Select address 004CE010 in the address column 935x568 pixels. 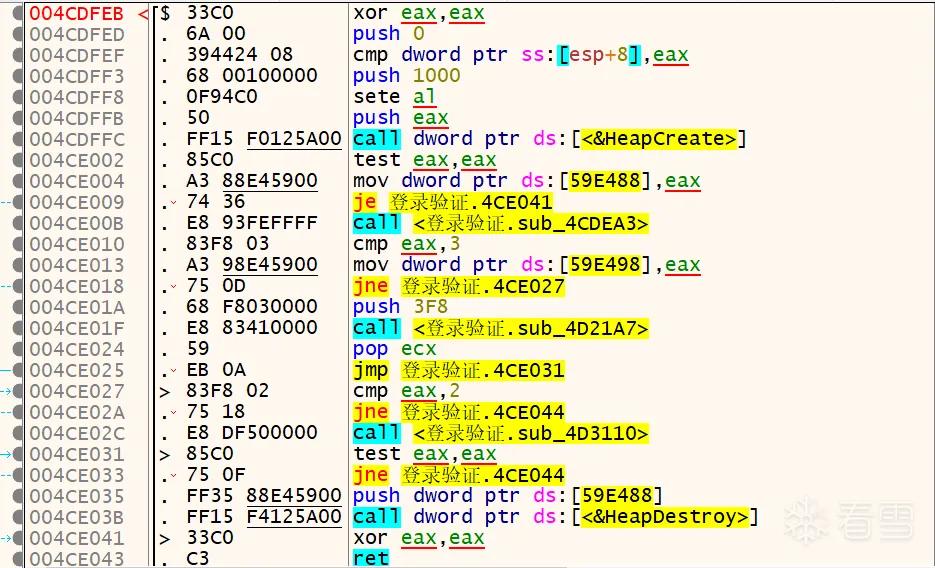(77, 244)
